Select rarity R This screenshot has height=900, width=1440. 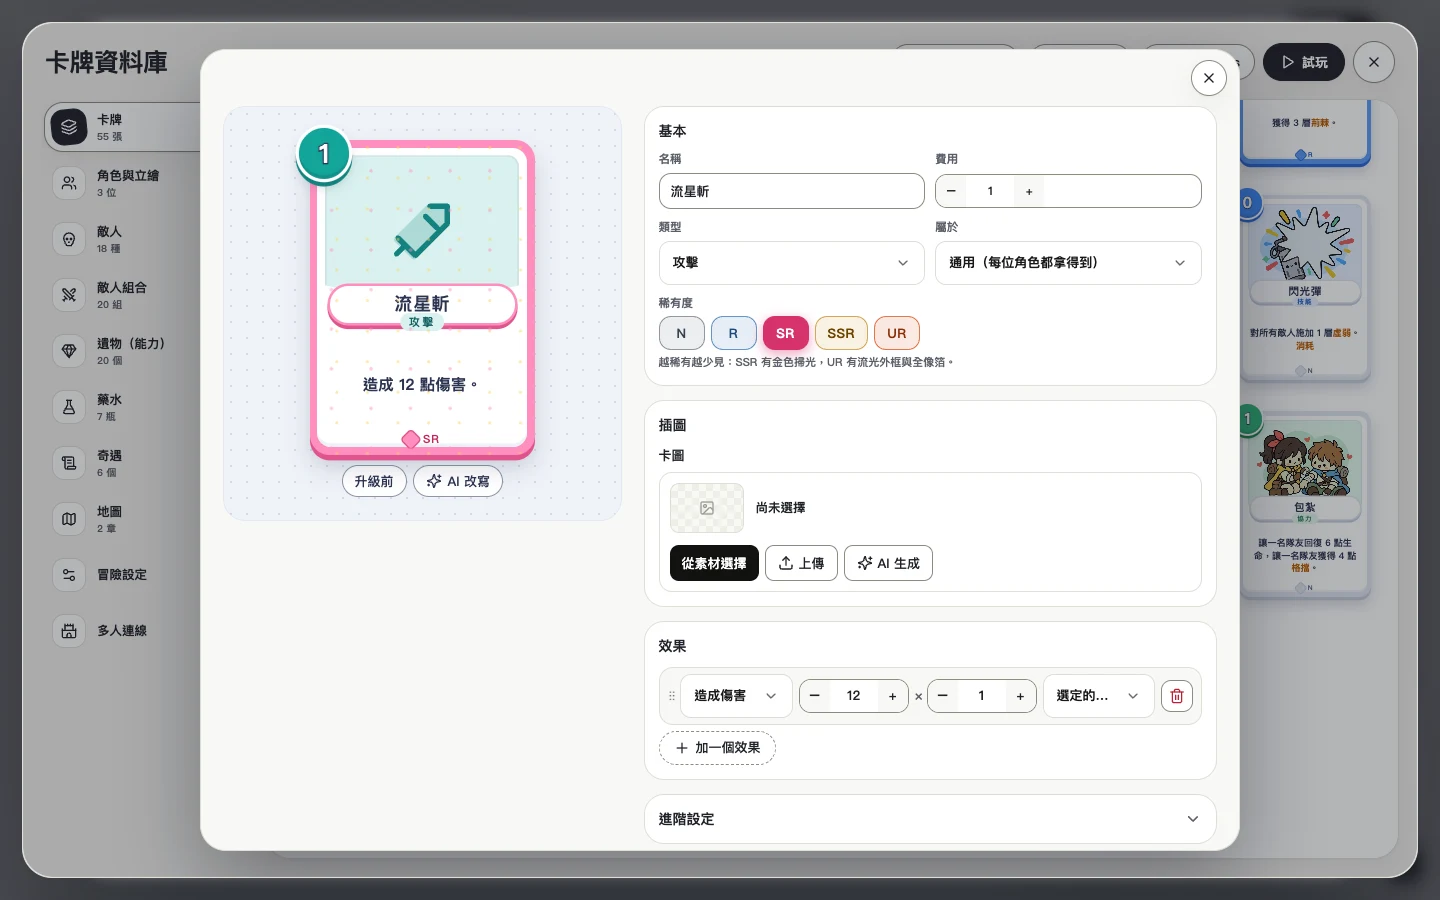734,333
